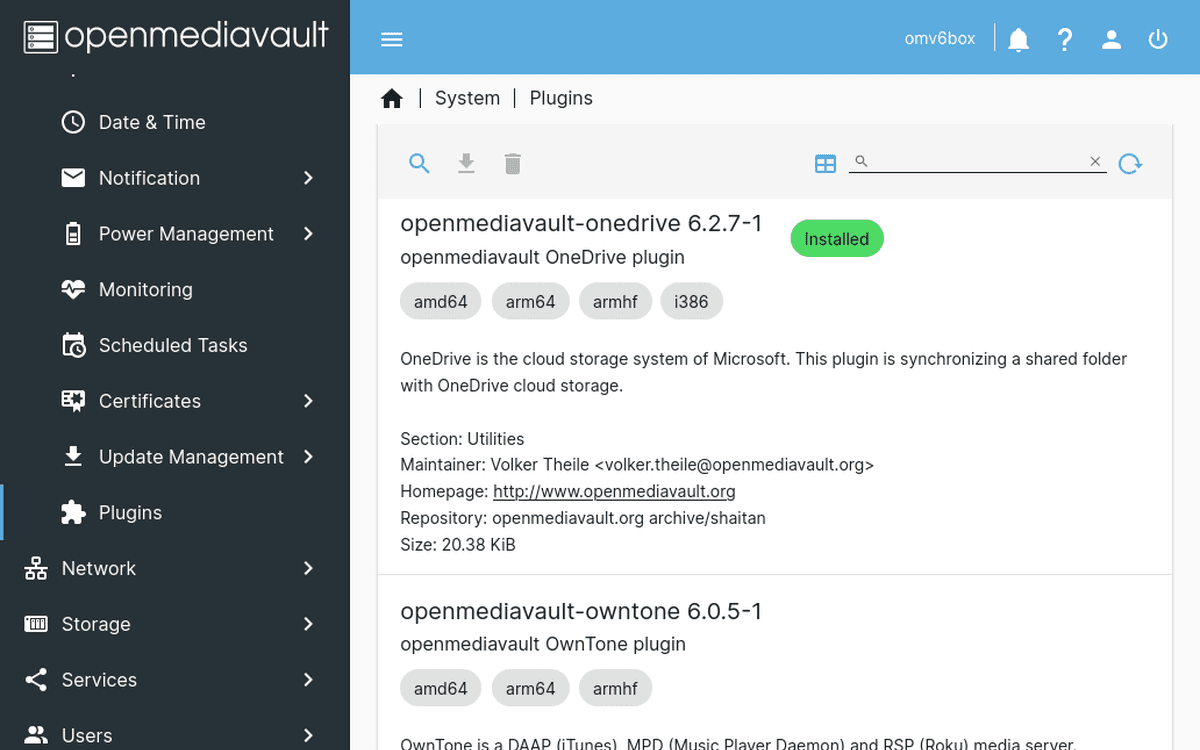The width and height of the screenshot is (1200, 750).
Task: Click onedrive's armhf architecture chip
Action: [615, 301]
